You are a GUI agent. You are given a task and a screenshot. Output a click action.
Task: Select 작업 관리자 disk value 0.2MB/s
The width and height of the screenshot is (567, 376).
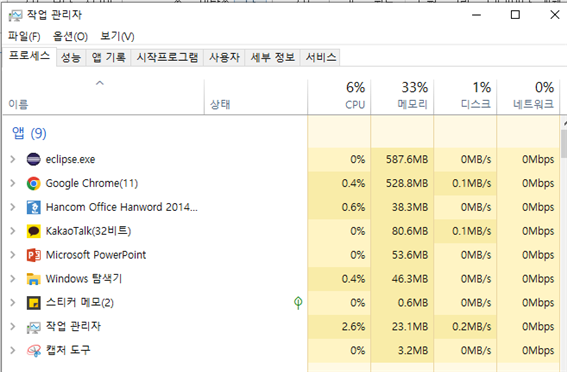coord(472,327)
